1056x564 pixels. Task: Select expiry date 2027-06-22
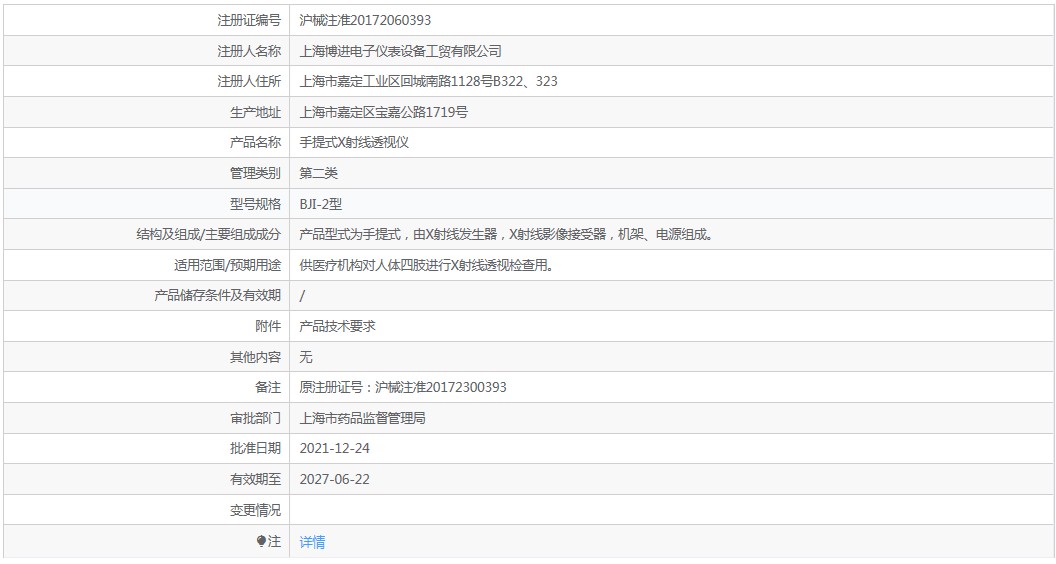335,480
